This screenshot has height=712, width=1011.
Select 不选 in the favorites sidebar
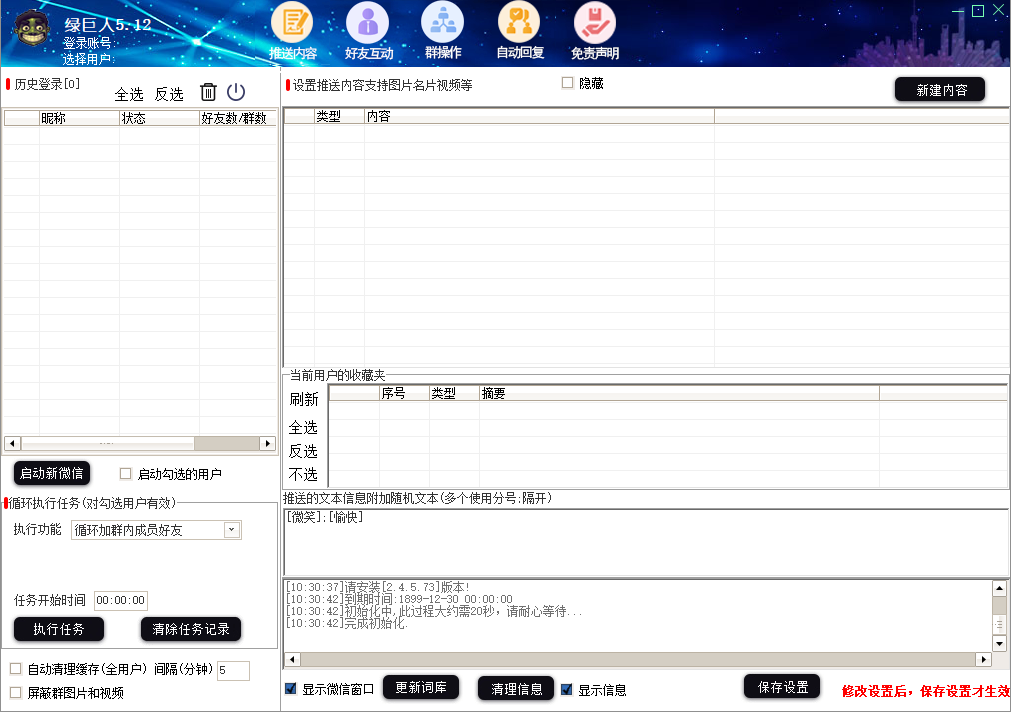click(303, 475)
